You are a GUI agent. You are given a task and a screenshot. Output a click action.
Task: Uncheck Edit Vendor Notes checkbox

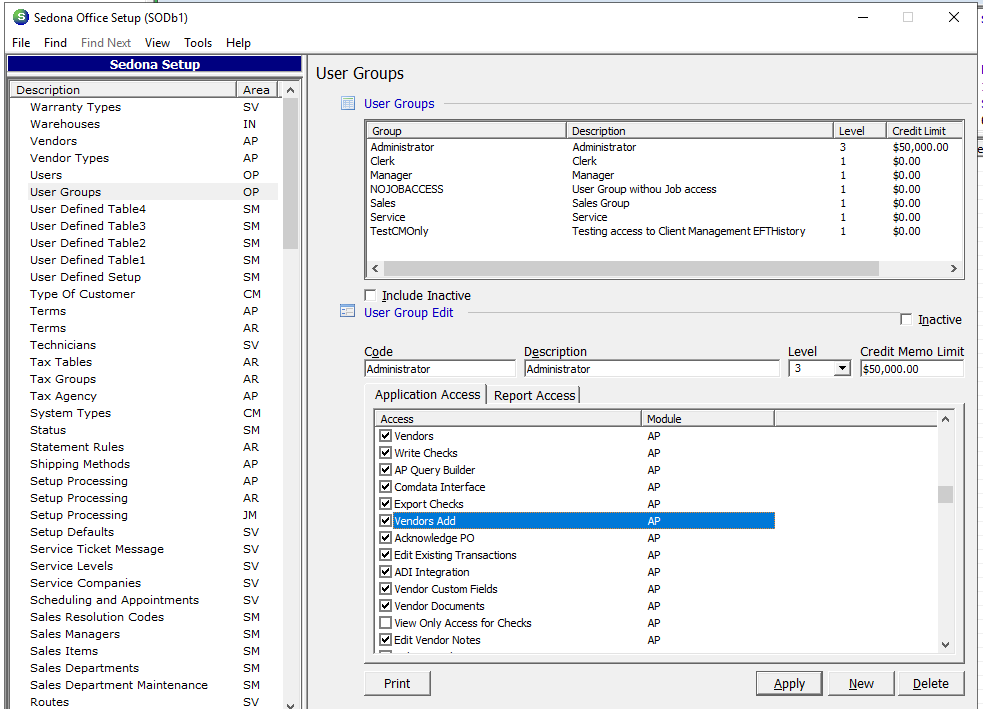point(386,639)
